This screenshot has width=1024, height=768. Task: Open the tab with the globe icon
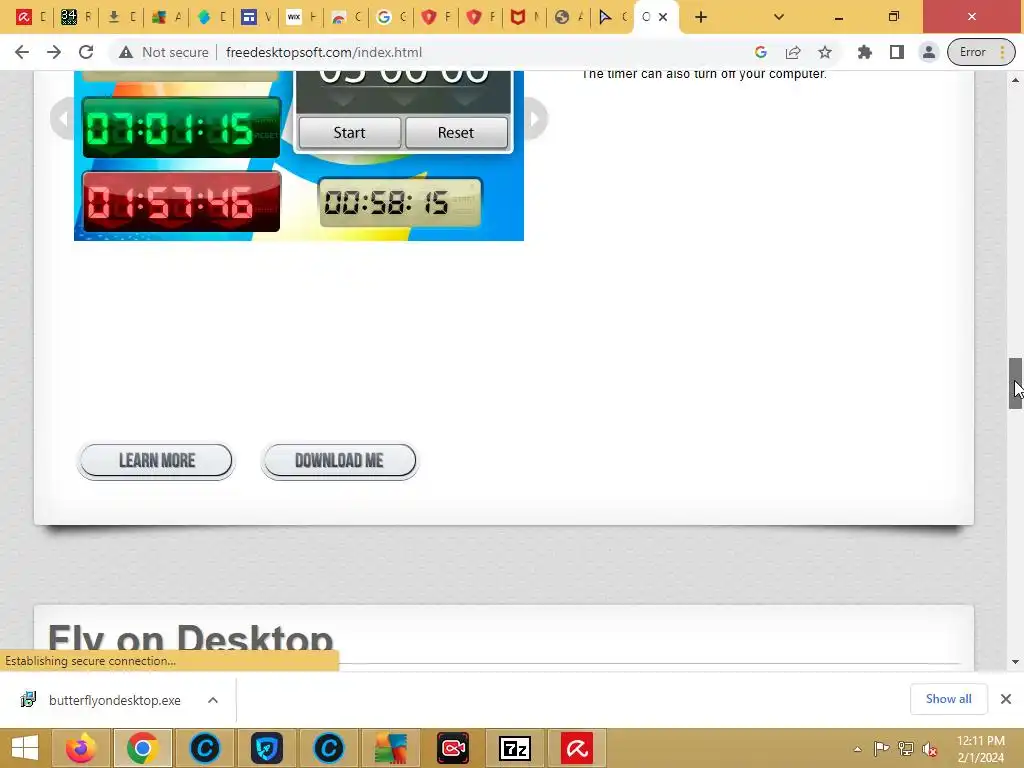(x=569, y=17)
